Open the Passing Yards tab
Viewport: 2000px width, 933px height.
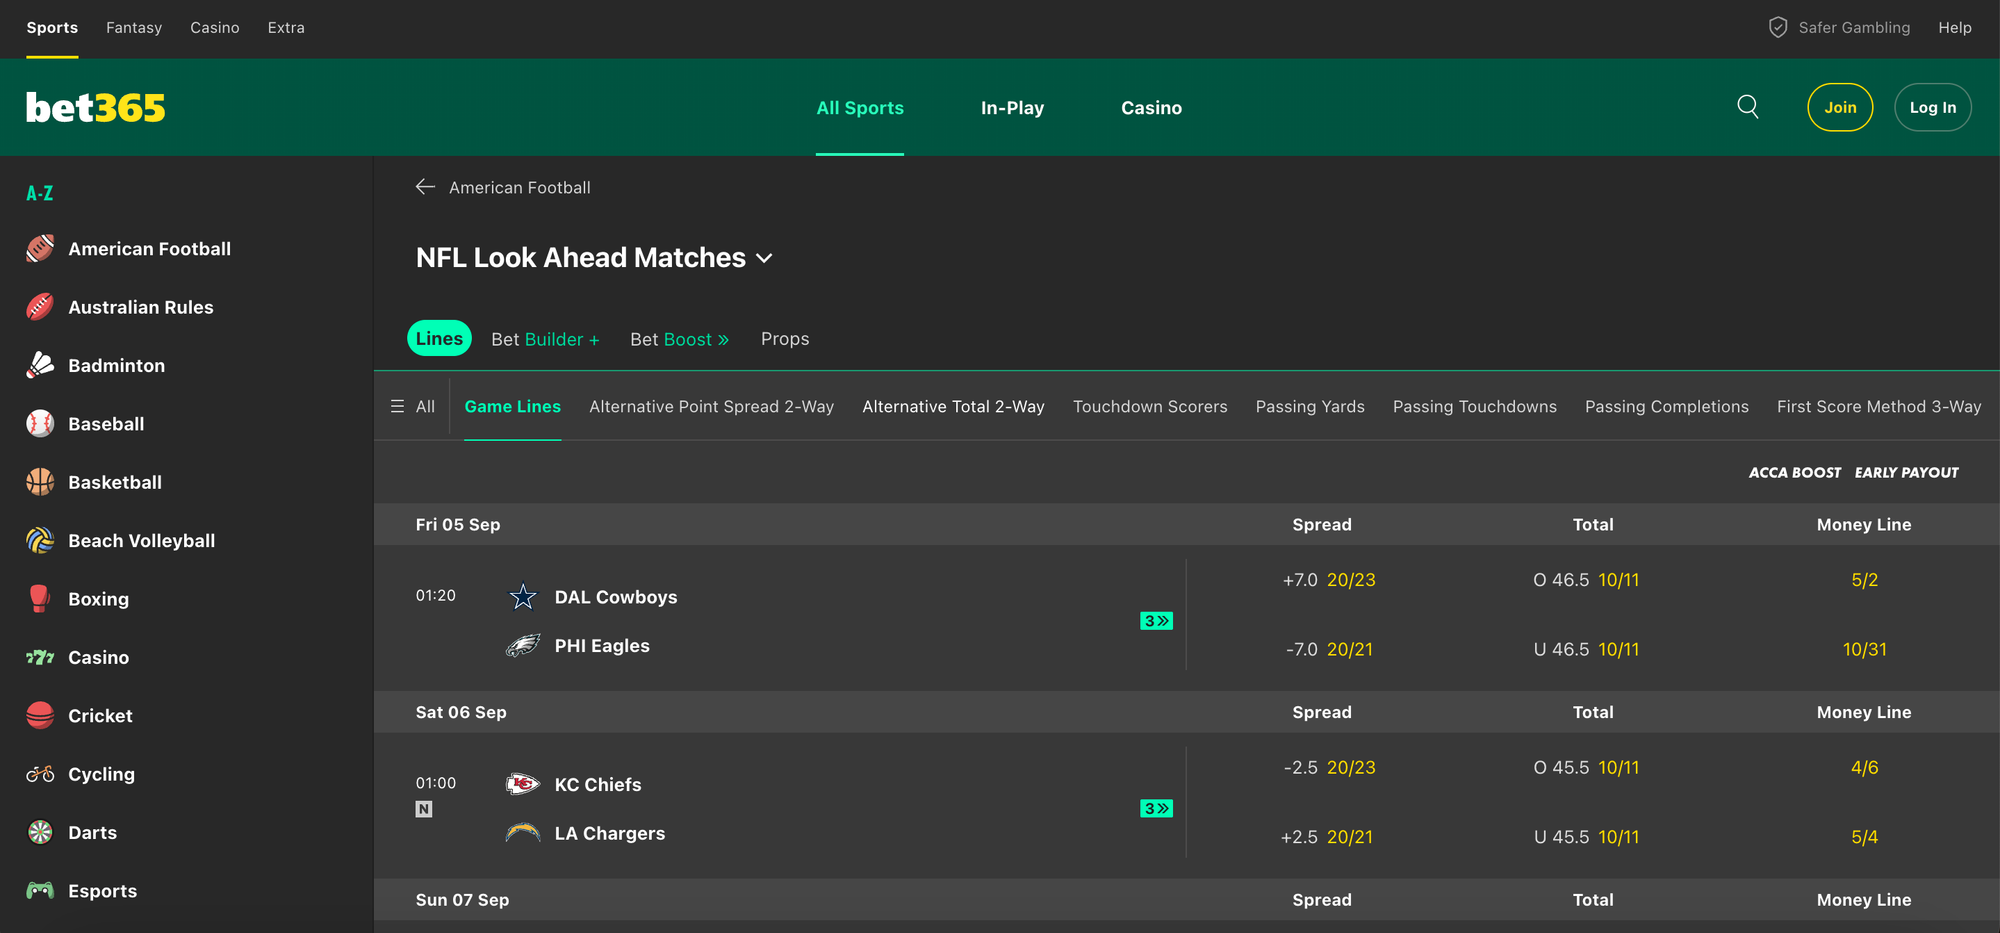point(1310,406)
